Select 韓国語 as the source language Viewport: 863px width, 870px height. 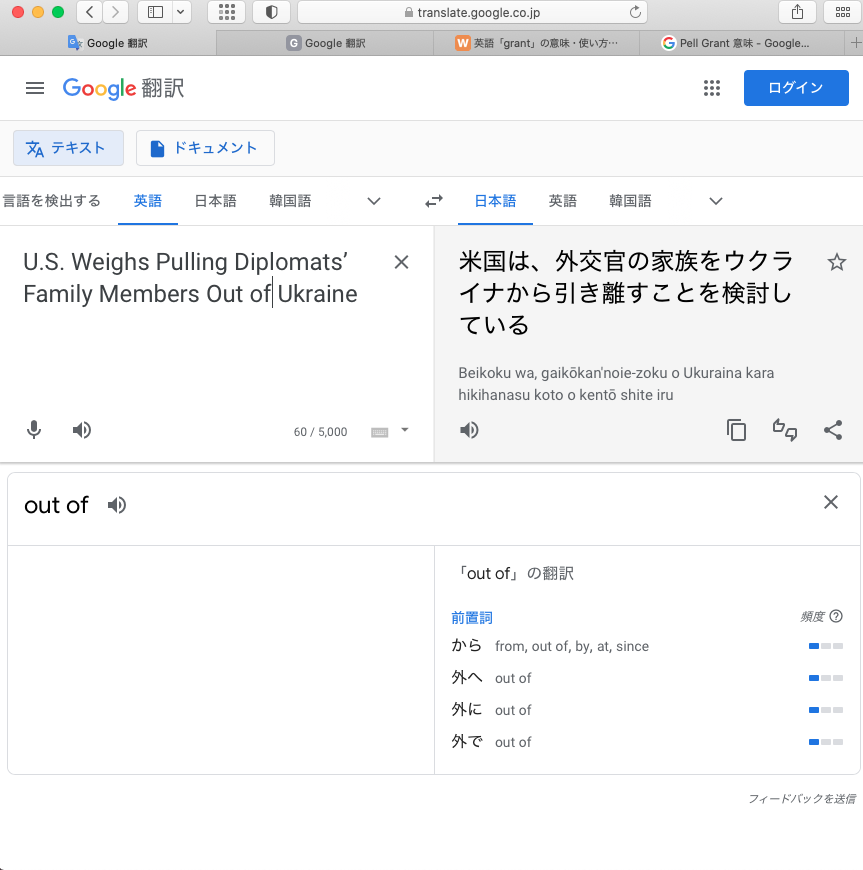(290, 201)
